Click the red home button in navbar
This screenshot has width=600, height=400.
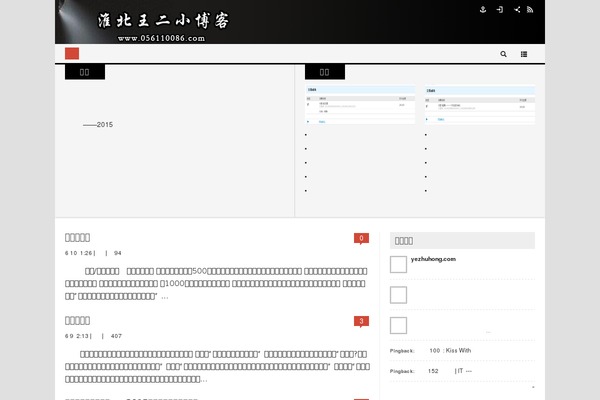[72, 53]
